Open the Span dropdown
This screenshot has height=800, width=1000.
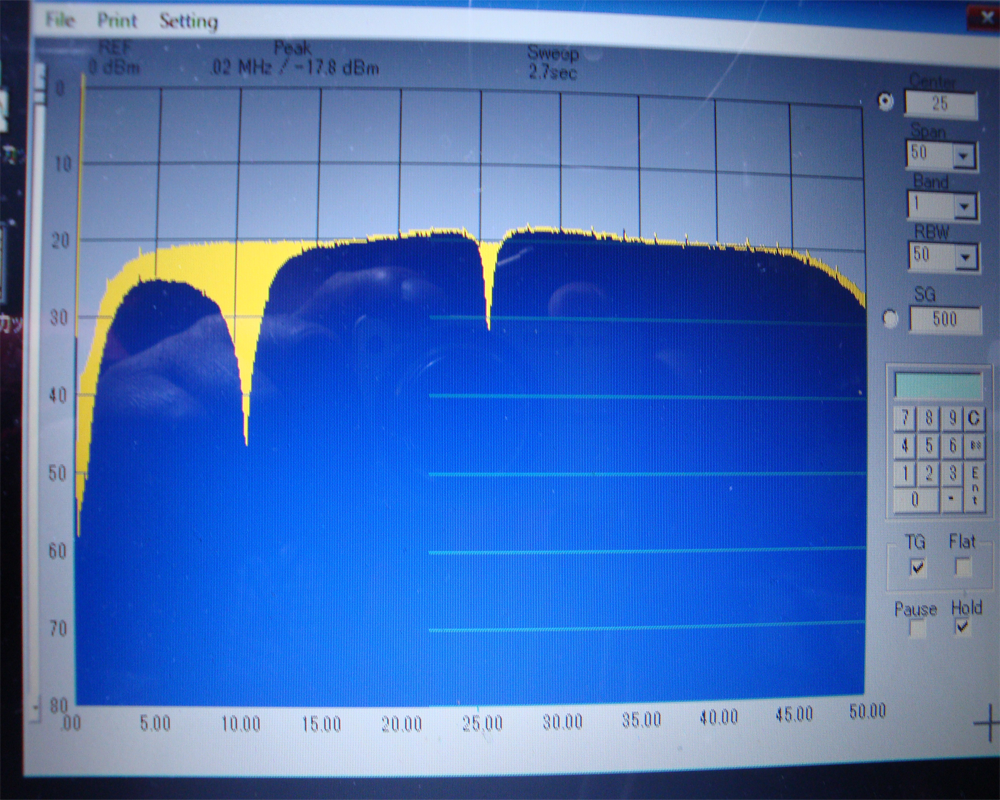(964, 155)
